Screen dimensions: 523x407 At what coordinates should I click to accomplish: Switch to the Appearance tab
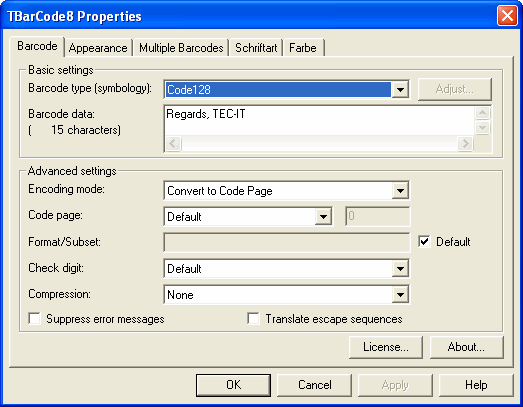tap(98, 48)
